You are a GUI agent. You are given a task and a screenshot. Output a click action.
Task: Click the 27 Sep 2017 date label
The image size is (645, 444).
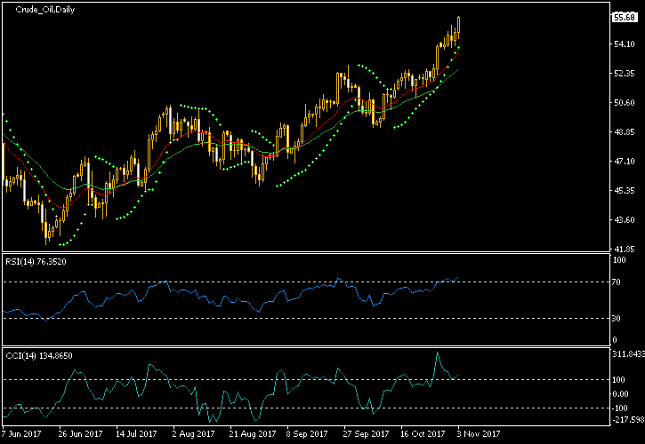pos(366,434)
